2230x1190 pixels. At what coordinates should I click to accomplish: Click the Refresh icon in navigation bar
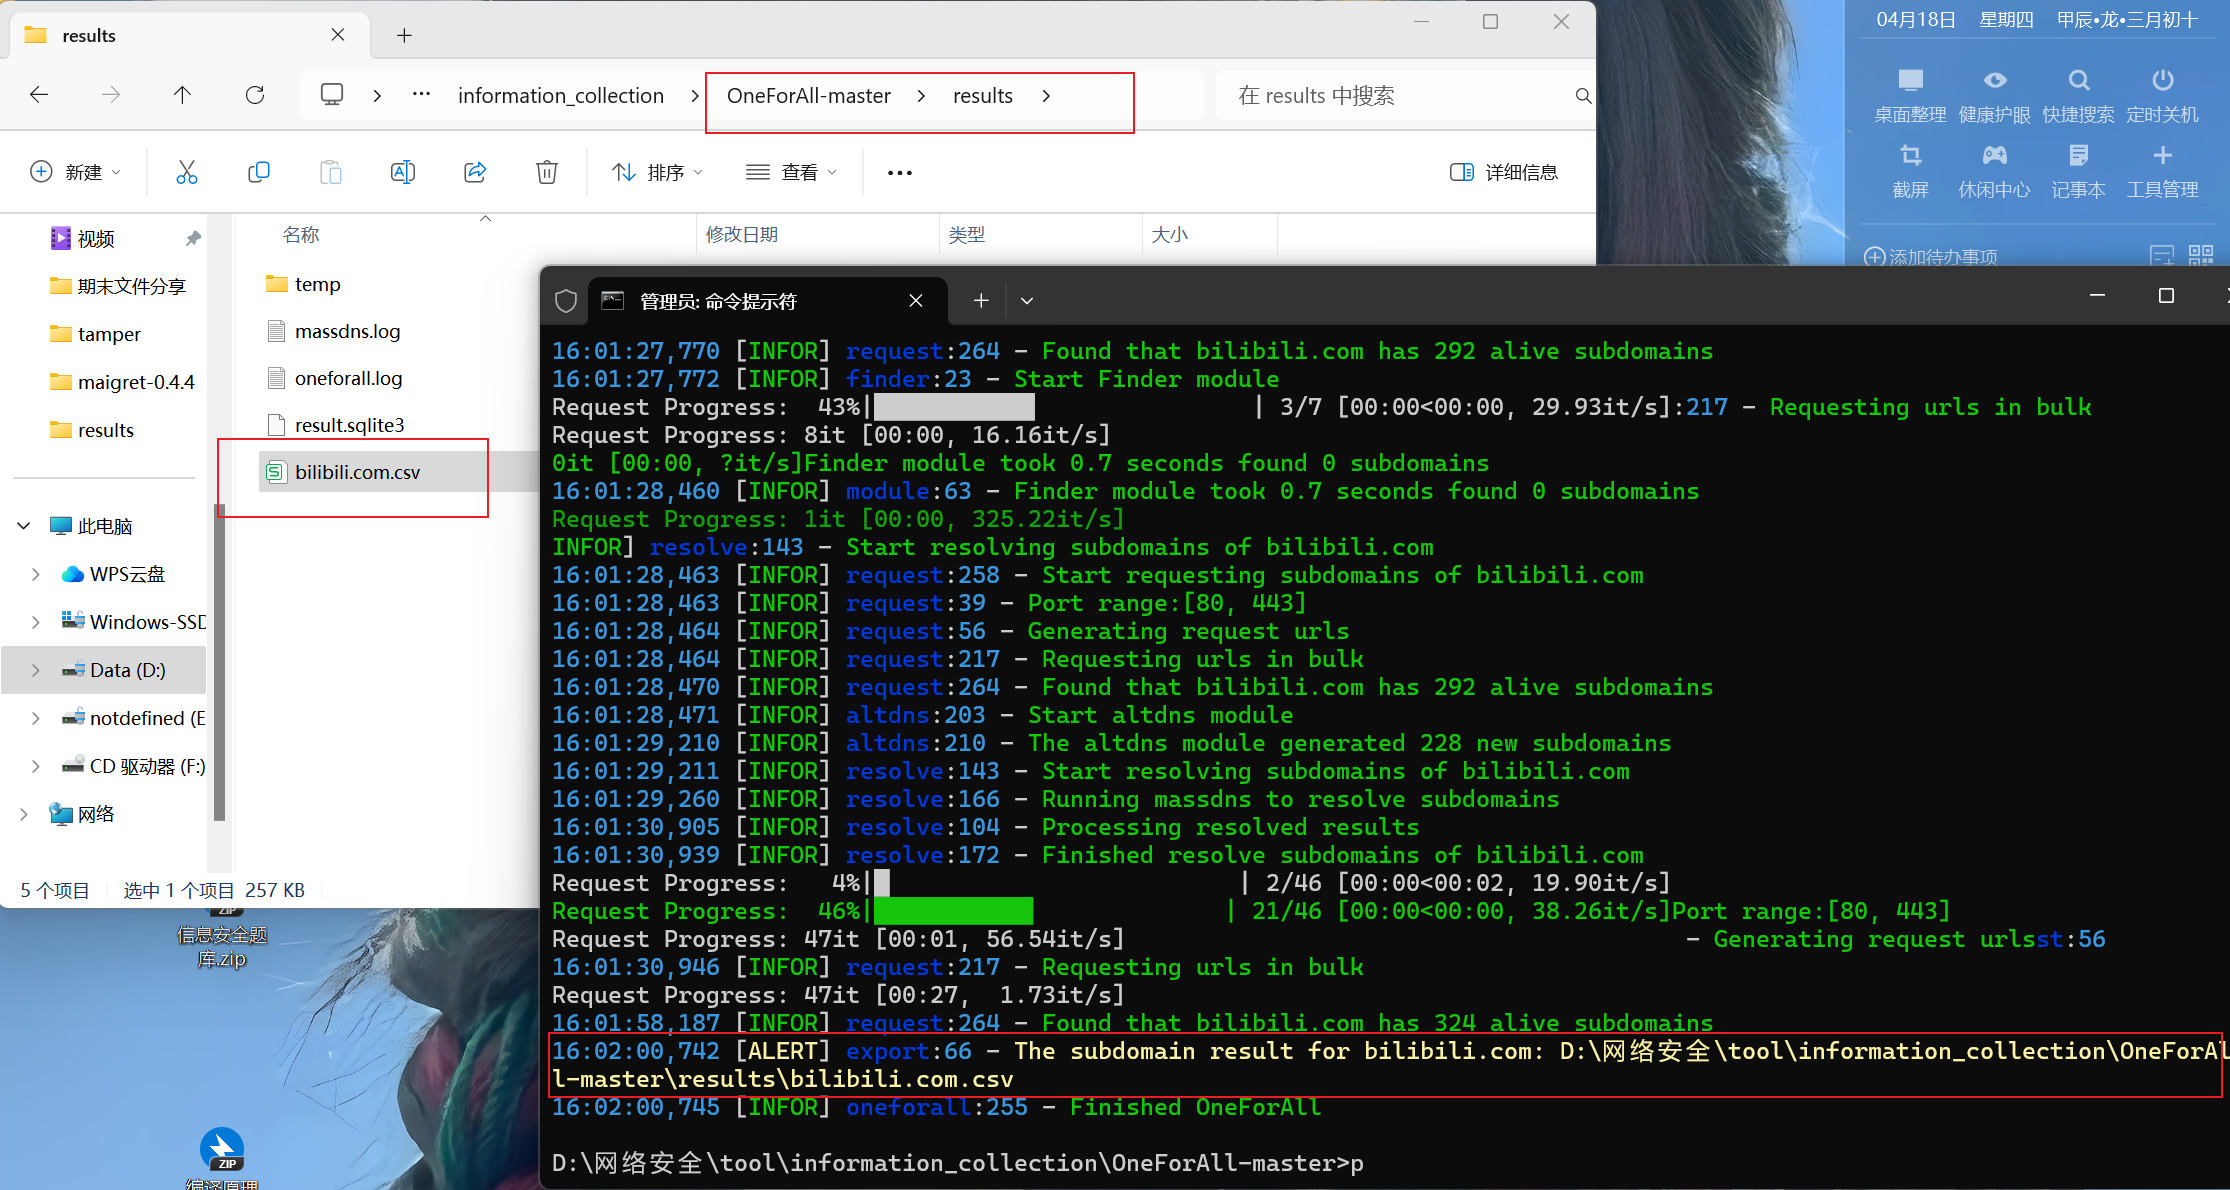pyautogui.click(x=255, y=95)
